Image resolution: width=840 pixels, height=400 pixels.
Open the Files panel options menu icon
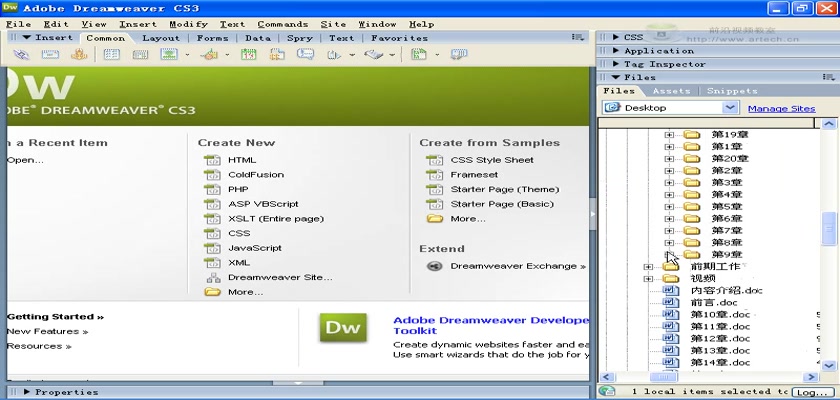tap(828, 77)
